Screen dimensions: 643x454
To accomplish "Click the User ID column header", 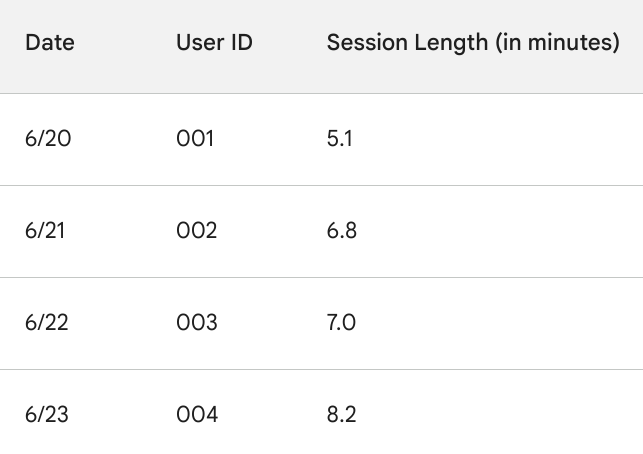I will (x=214, y=43).
